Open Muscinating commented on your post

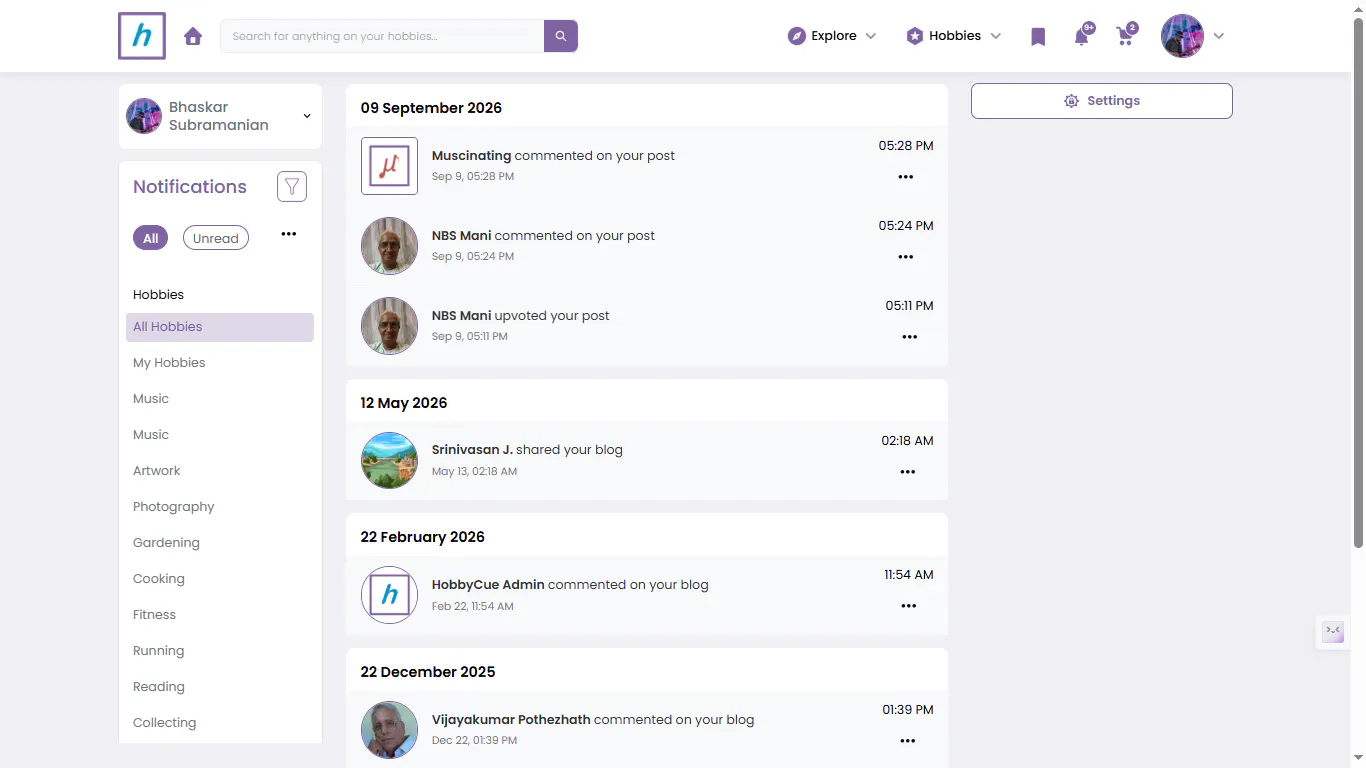(553, 156)
